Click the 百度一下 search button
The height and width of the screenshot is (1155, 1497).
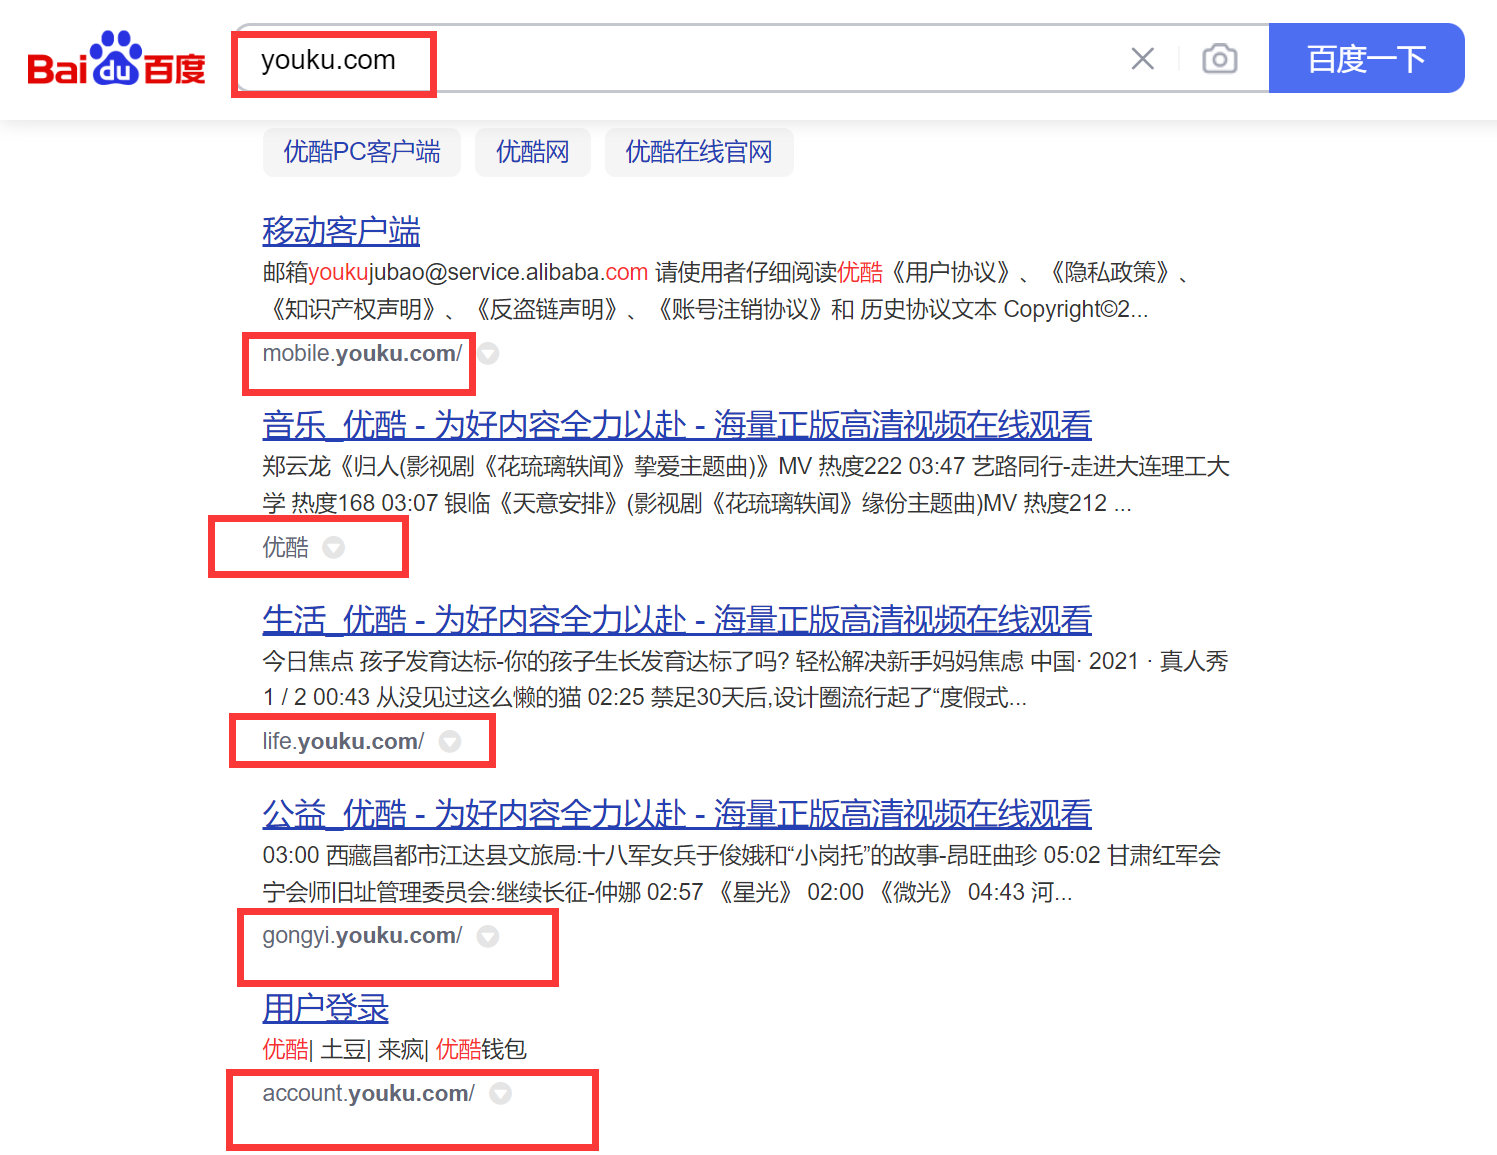(1365, 59)
